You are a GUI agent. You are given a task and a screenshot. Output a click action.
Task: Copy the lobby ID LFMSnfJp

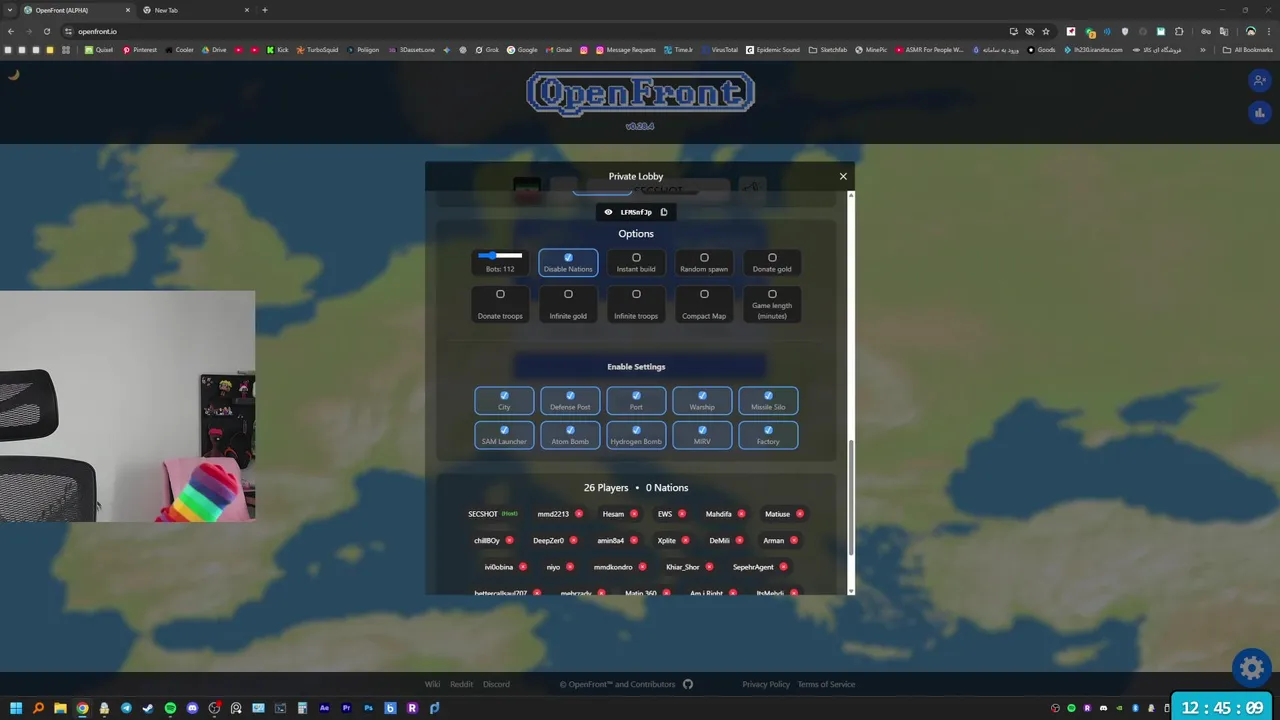(x=664, y=212)
